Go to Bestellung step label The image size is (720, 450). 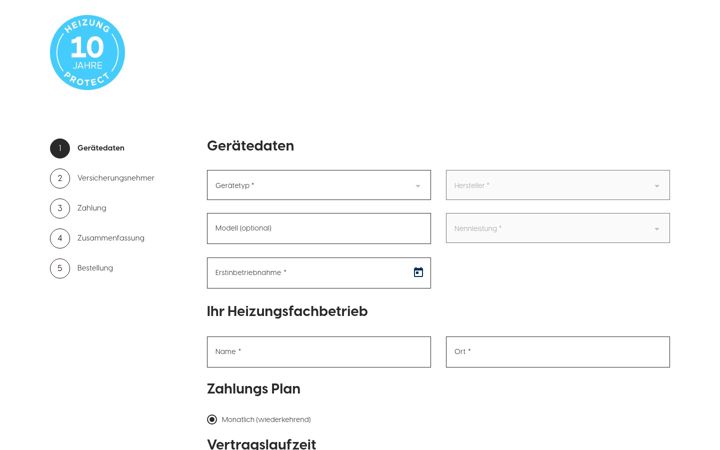click(95, 268)
